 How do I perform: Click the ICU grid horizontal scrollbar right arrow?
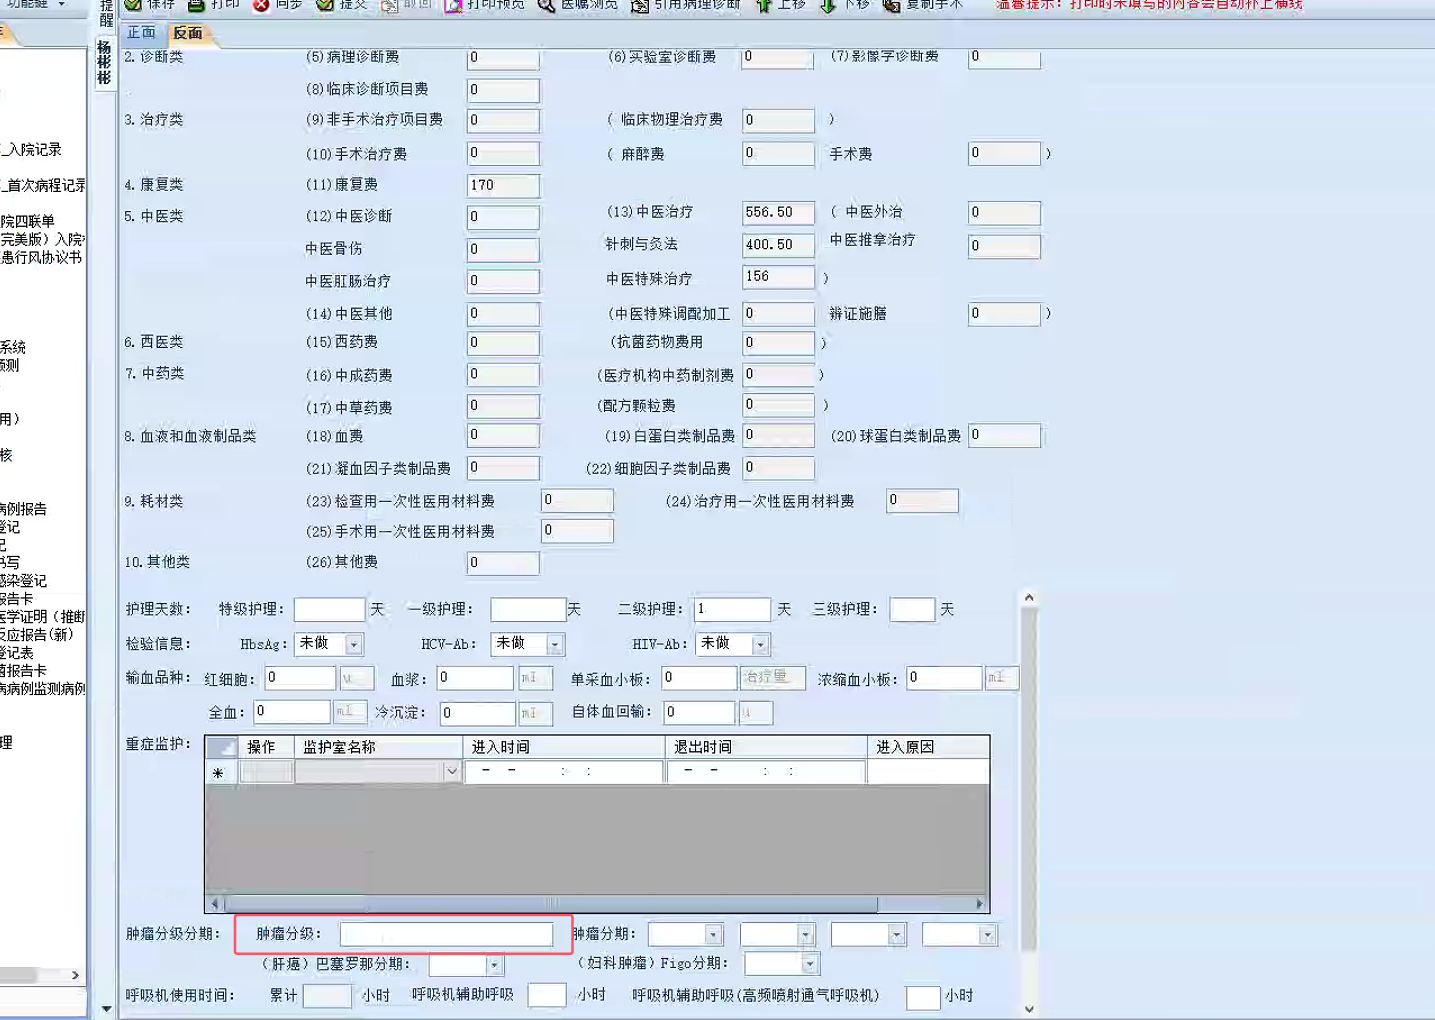tap(980, 904)
